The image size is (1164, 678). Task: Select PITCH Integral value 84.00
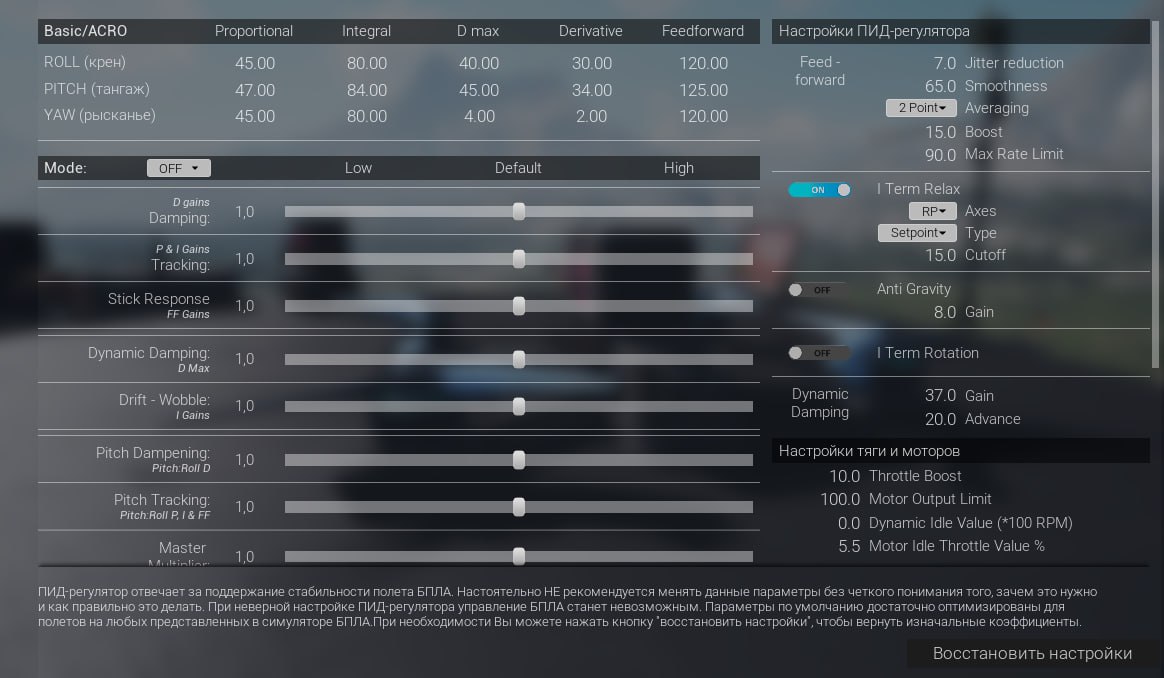367,90
